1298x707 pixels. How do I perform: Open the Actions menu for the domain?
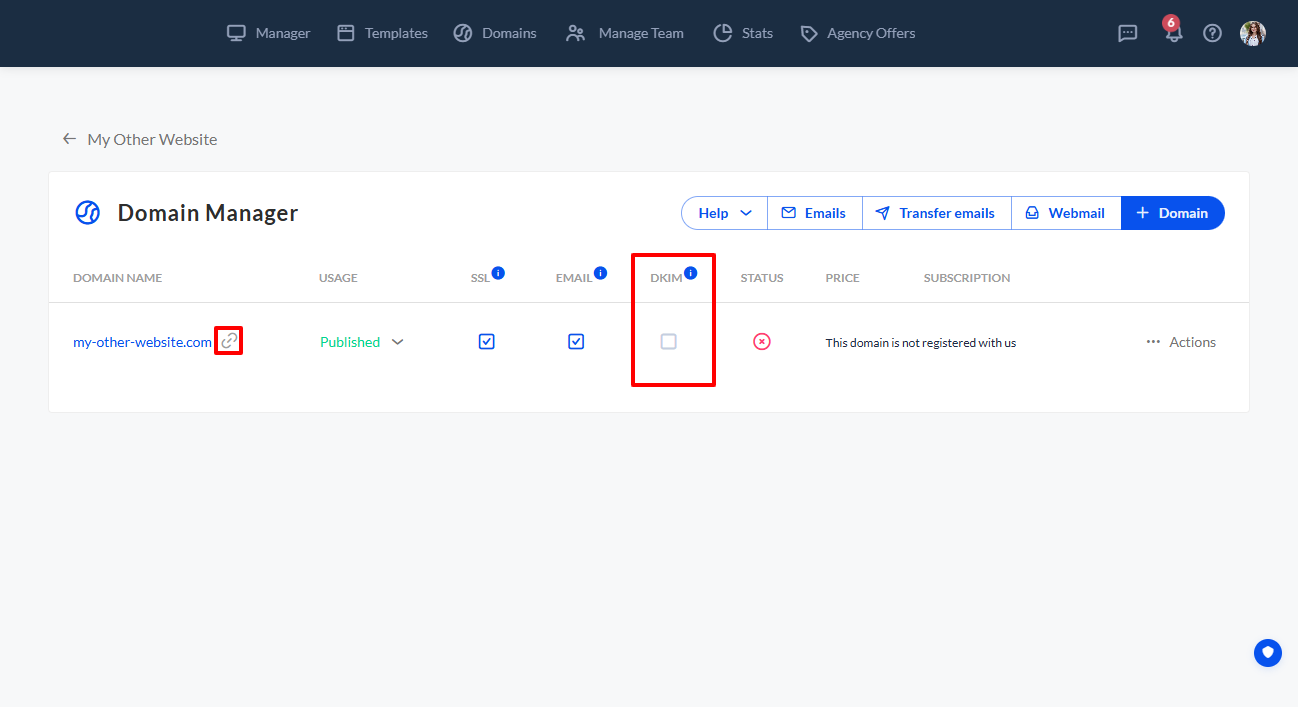pyautogui.click(x=1181, y=342)
